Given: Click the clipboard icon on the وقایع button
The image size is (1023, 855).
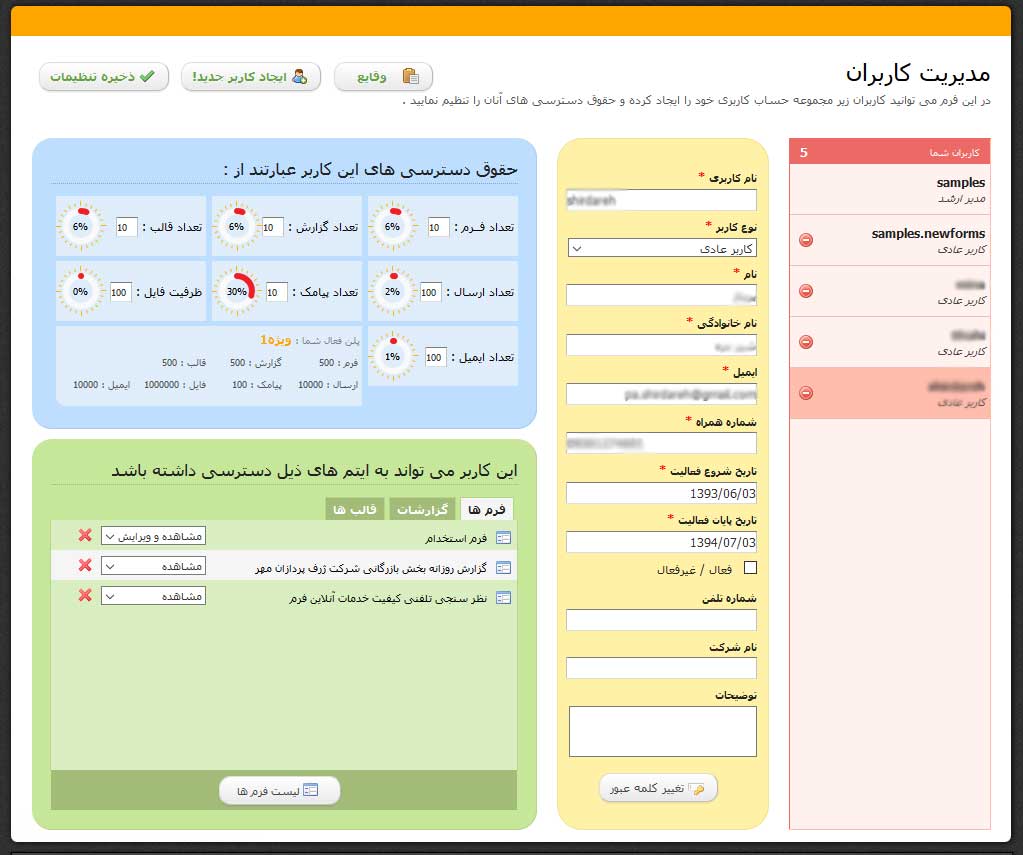Looking at the screenshot, I should click(x=411, y=76).
